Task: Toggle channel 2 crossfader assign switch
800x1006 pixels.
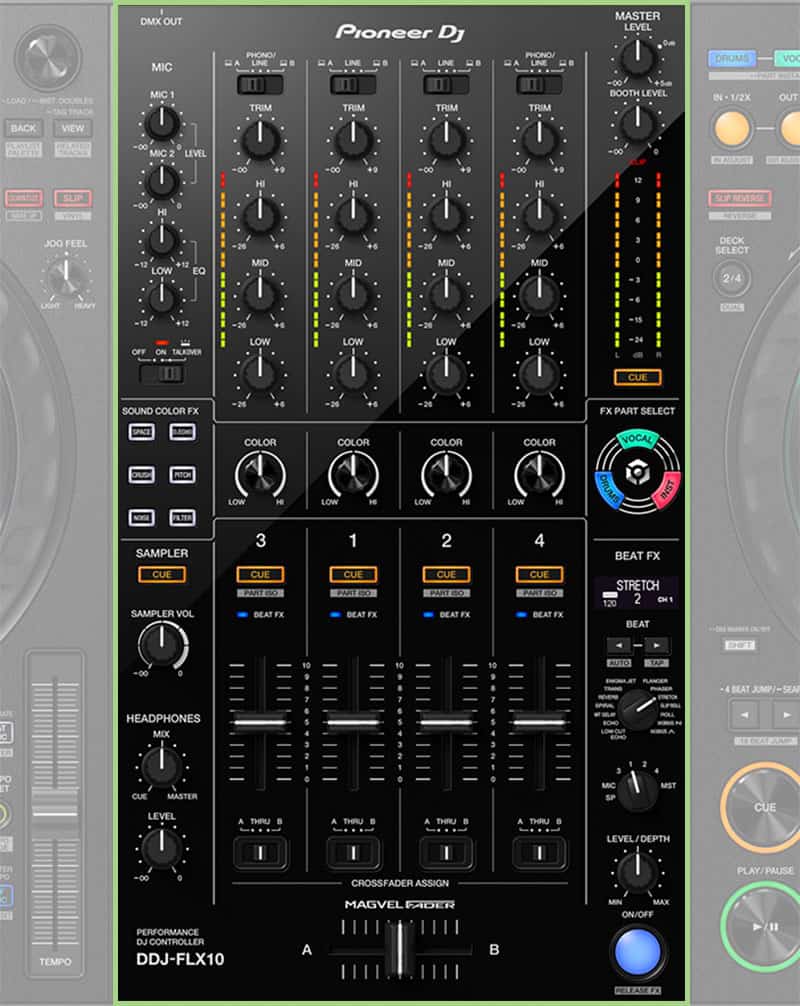Action: click(x=446, y=853)
